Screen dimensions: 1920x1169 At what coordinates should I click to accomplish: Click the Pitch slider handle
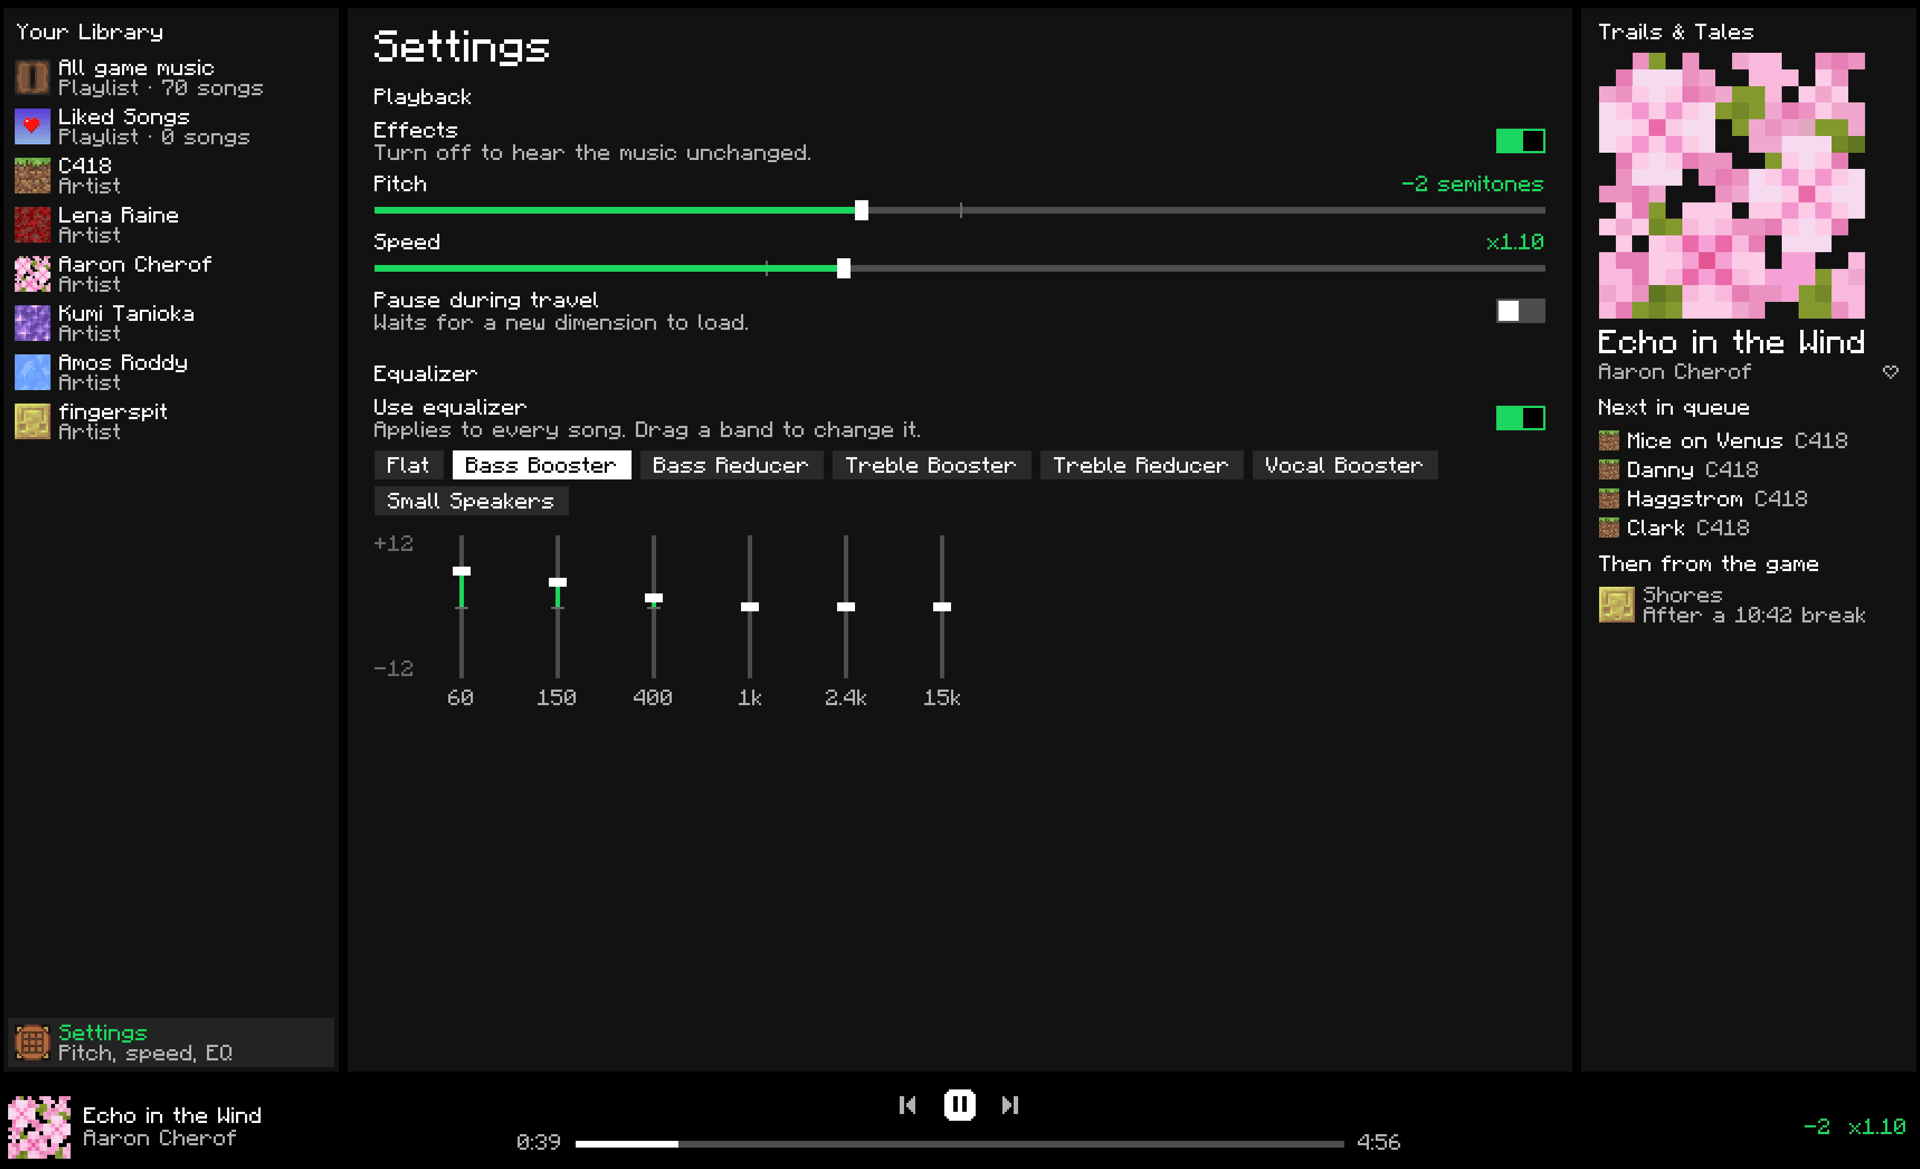(x=861, y=210)
